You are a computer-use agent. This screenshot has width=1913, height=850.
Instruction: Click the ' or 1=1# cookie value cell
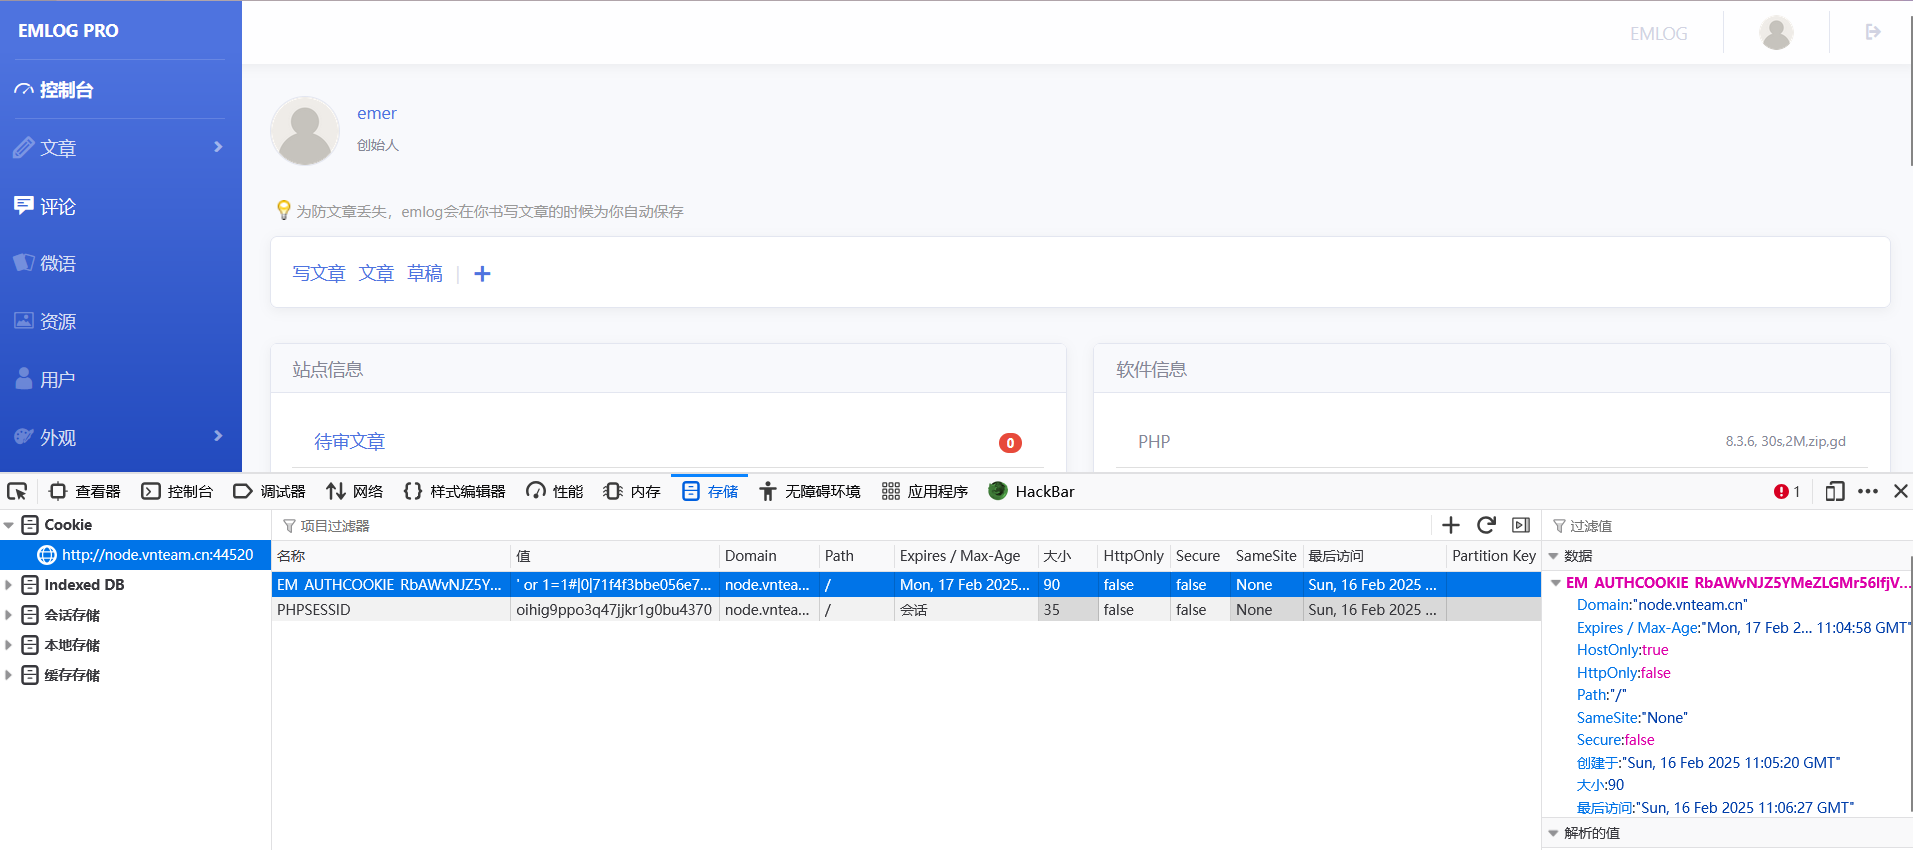[x=614, y=585]
